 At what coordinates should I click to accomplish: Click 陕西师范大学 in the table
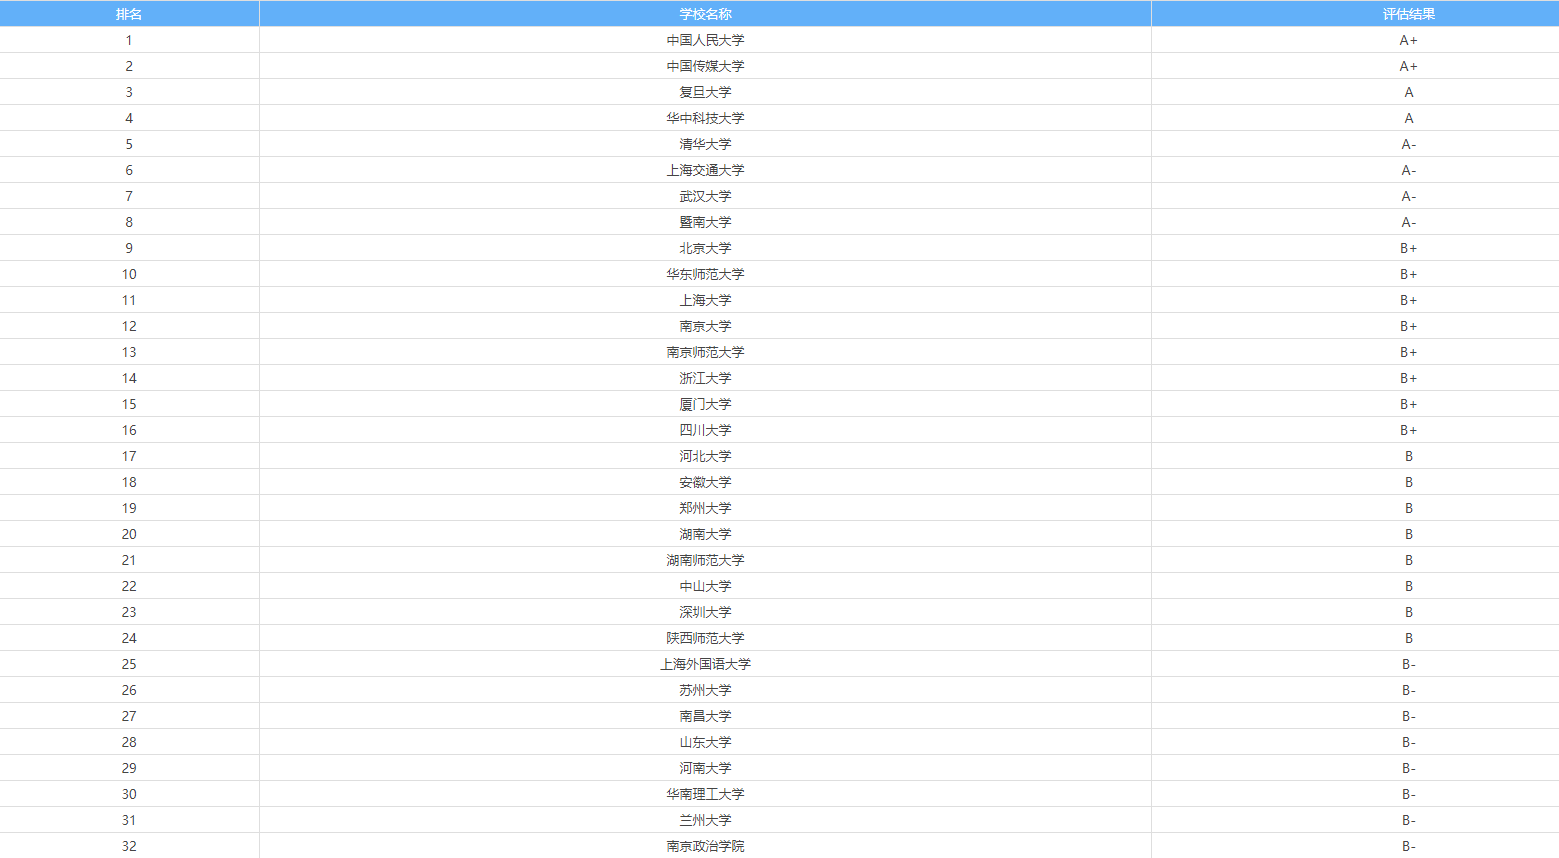coord(705,638)
